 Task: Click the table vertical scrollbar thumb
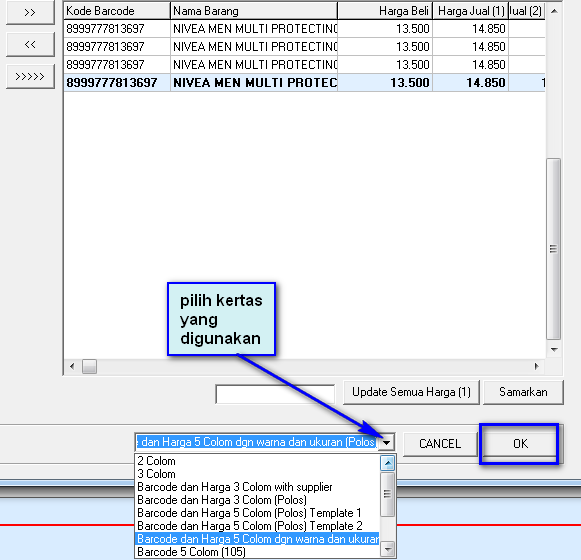(x=554, y=249)
